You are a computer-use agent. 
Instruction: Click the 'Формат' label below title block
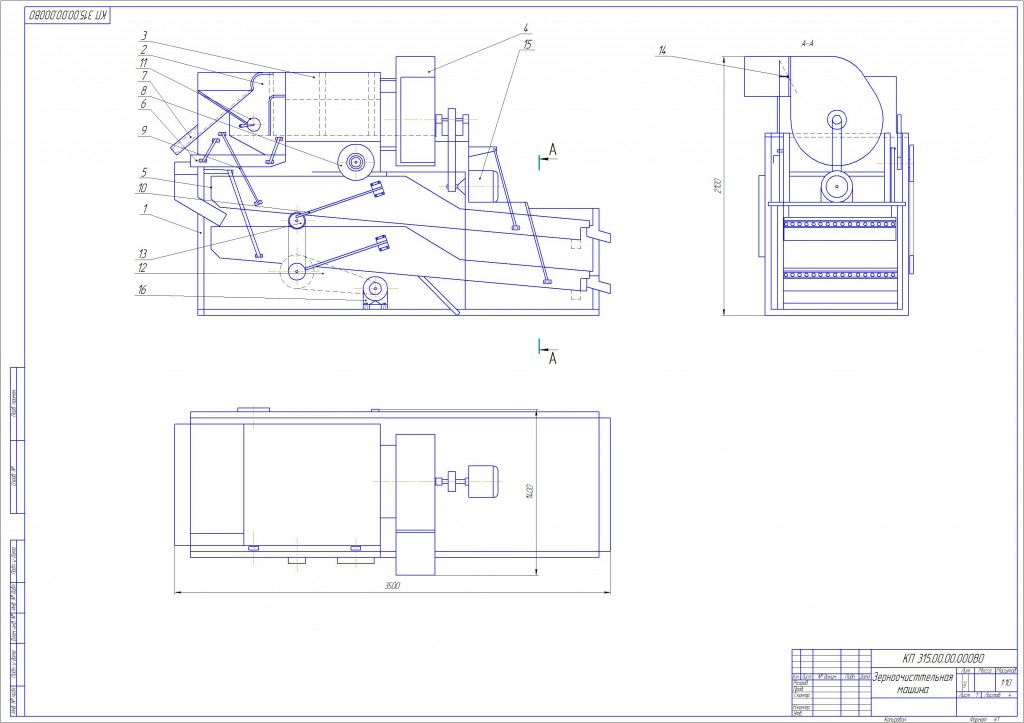(x=978, y=720)
